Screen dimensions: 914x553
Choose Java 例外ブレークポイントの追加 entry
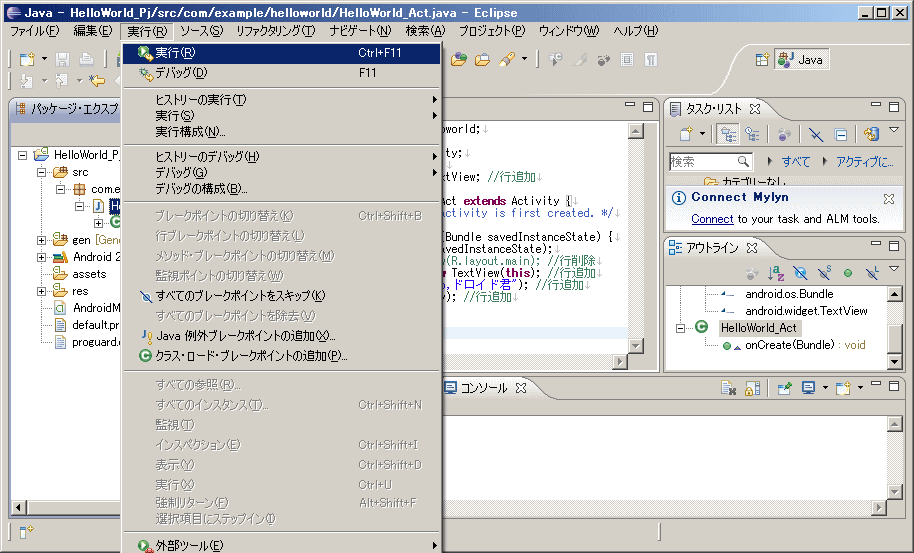point(282,336)
